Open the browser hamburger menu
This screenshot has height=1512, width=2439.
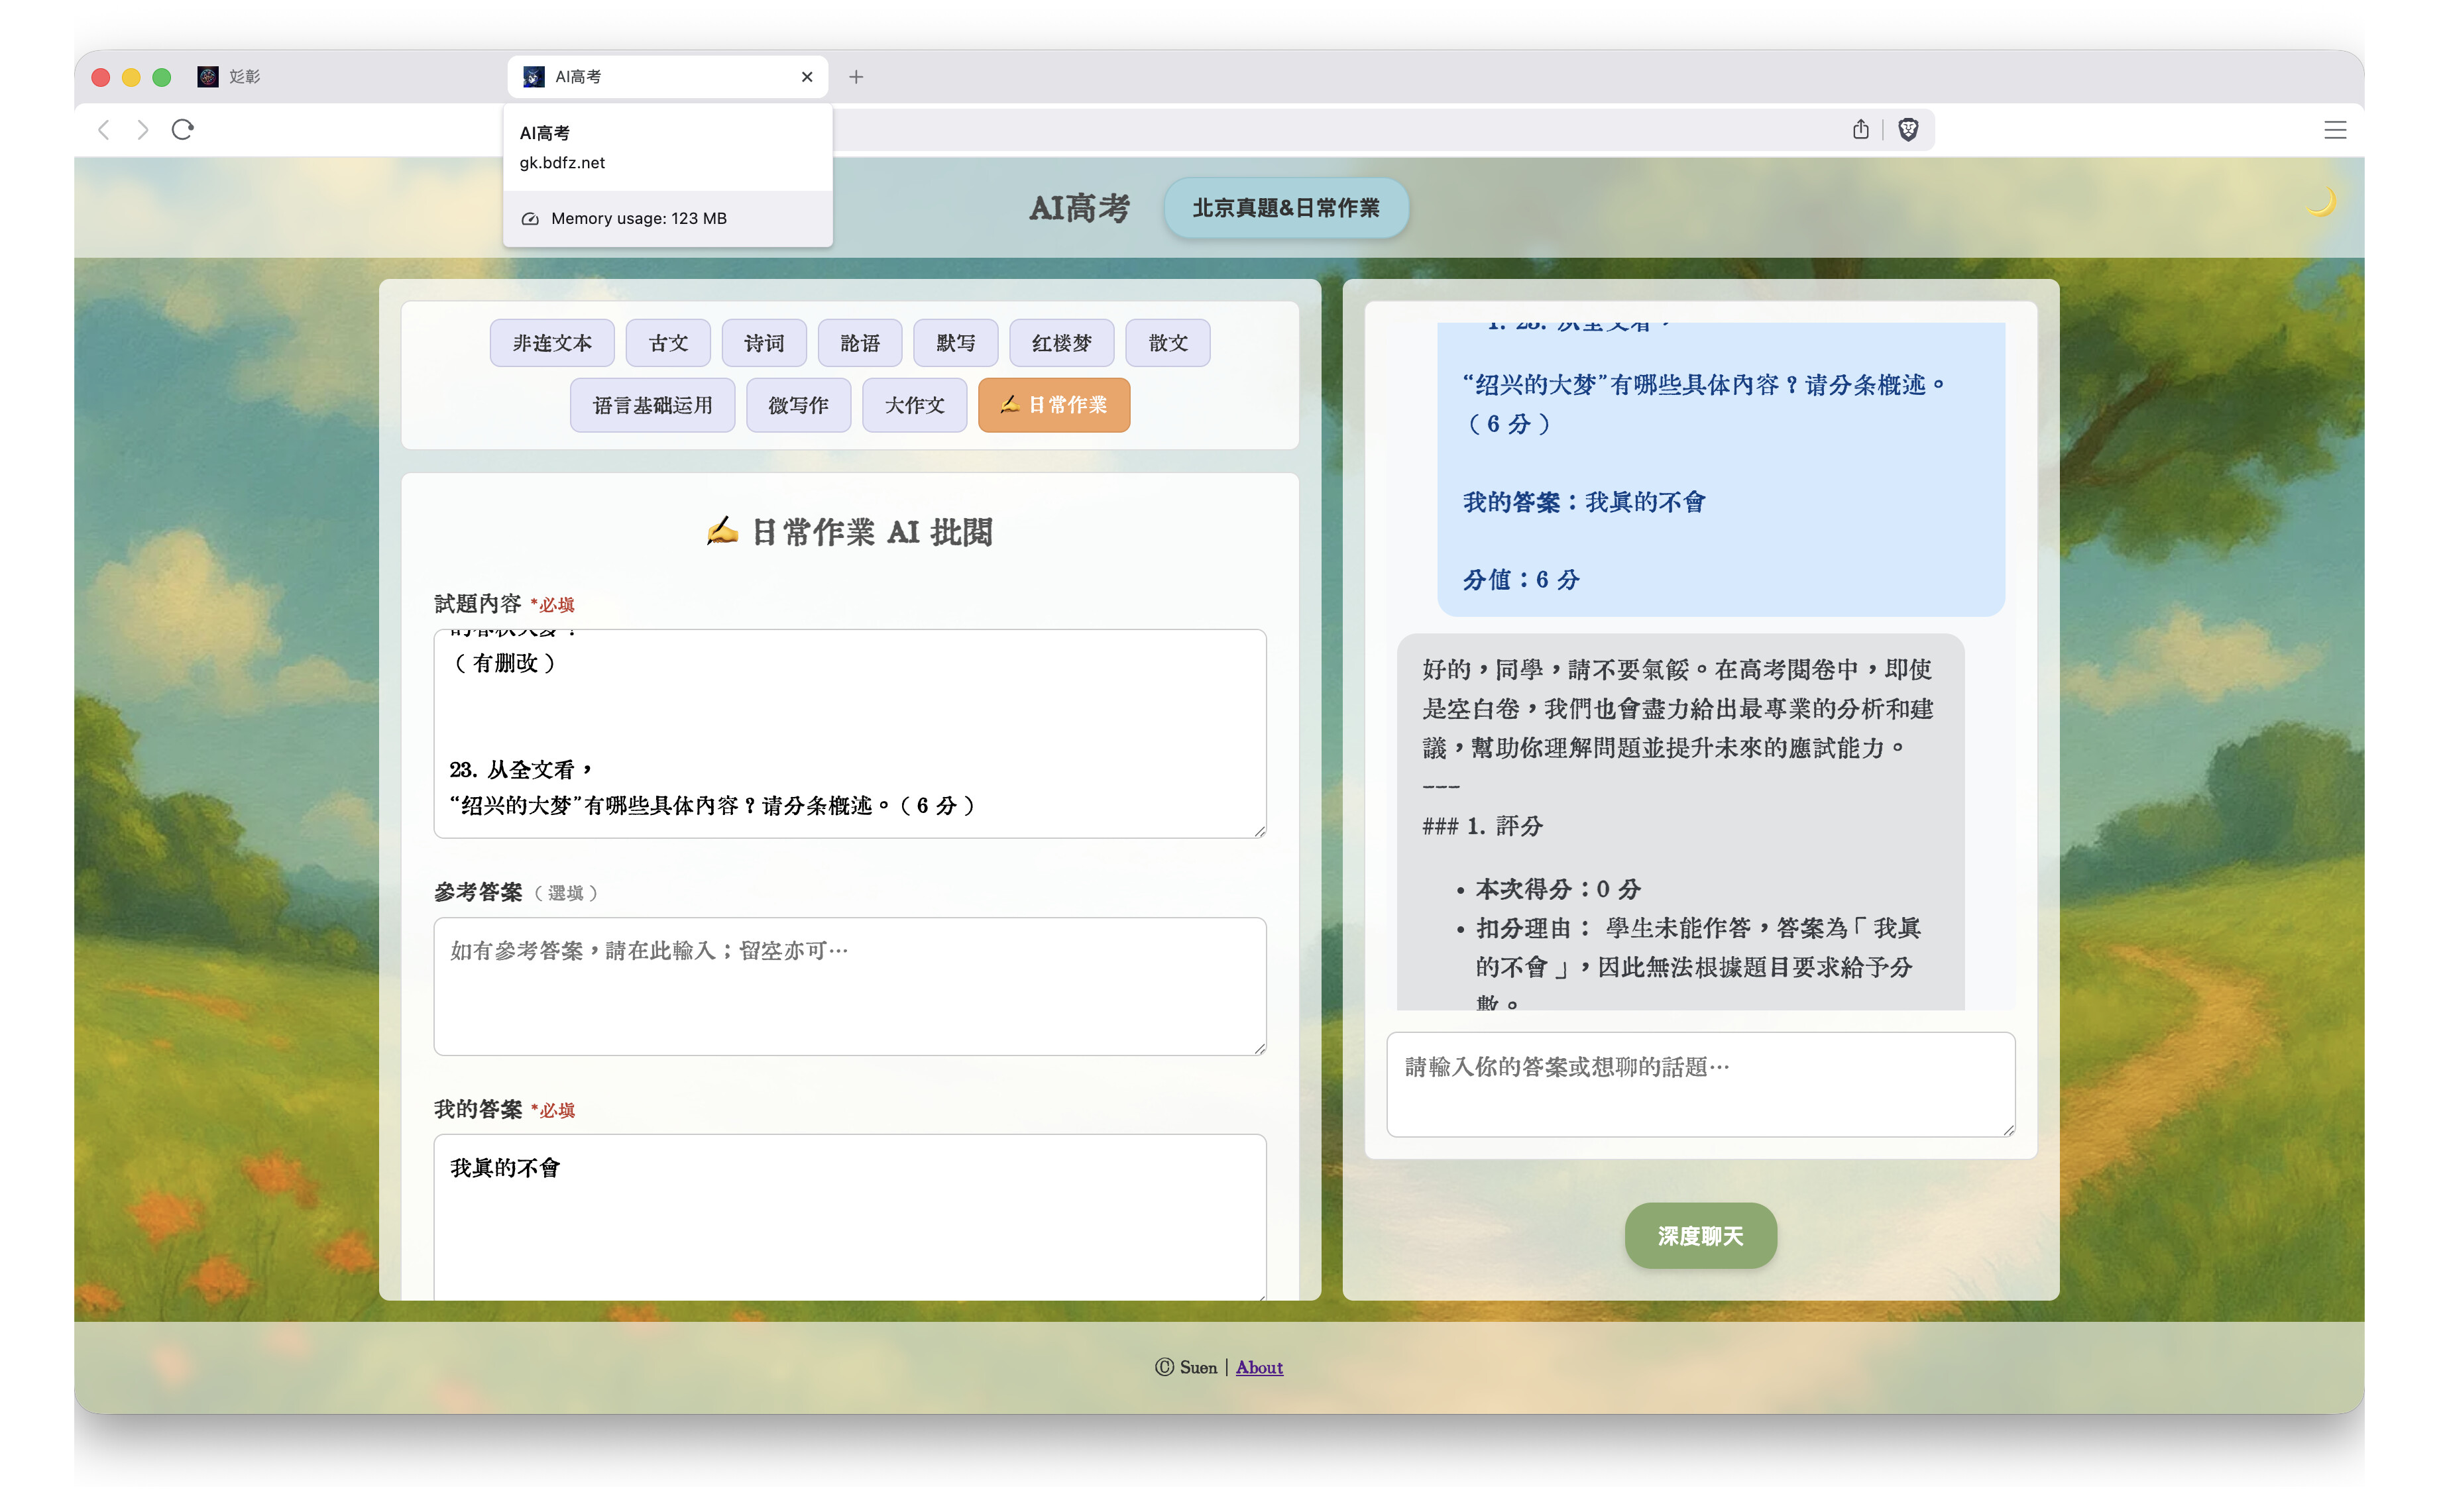coord(2334,130)
